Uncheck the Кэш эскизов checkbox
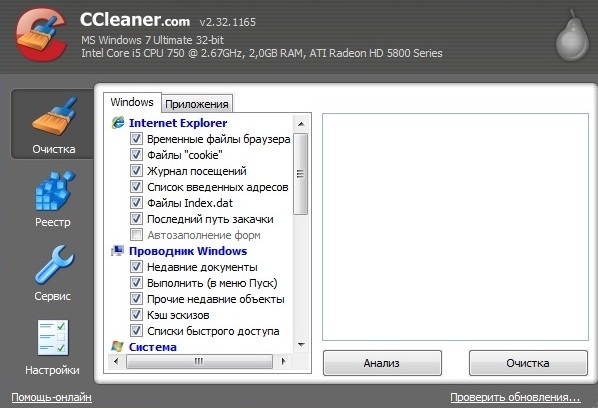This screenshot has height=408, width=598. (x=136, y=315)
